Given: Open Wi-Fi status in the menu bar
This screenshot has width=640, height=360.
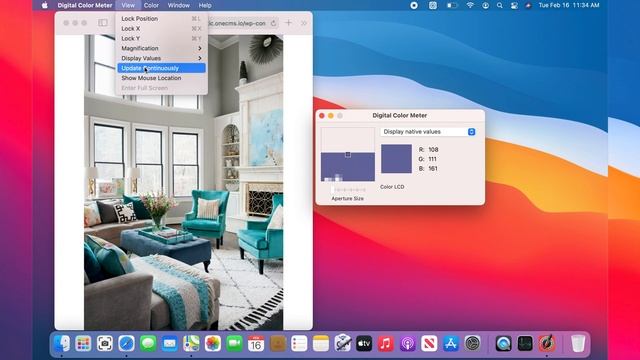Looking at the screenshot, I should 470,5.
